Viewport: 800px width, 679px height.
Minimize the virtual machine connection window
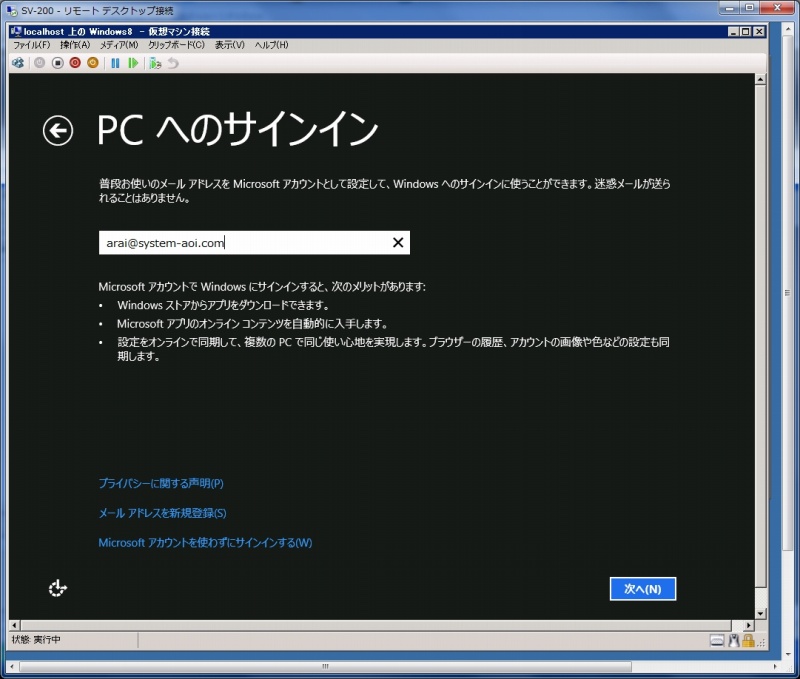click(x=733, y=32)
